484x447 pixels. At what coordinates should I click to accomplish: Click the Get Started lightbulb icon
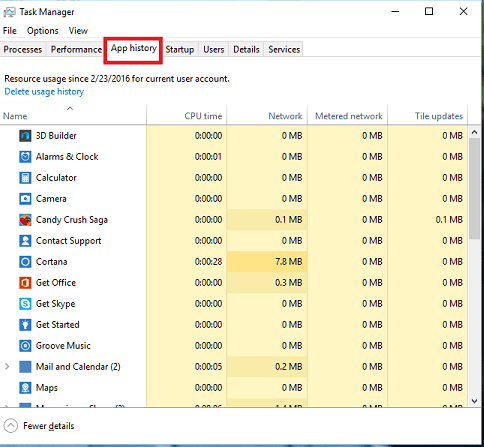pyautogui.click(x=25, y=325)
